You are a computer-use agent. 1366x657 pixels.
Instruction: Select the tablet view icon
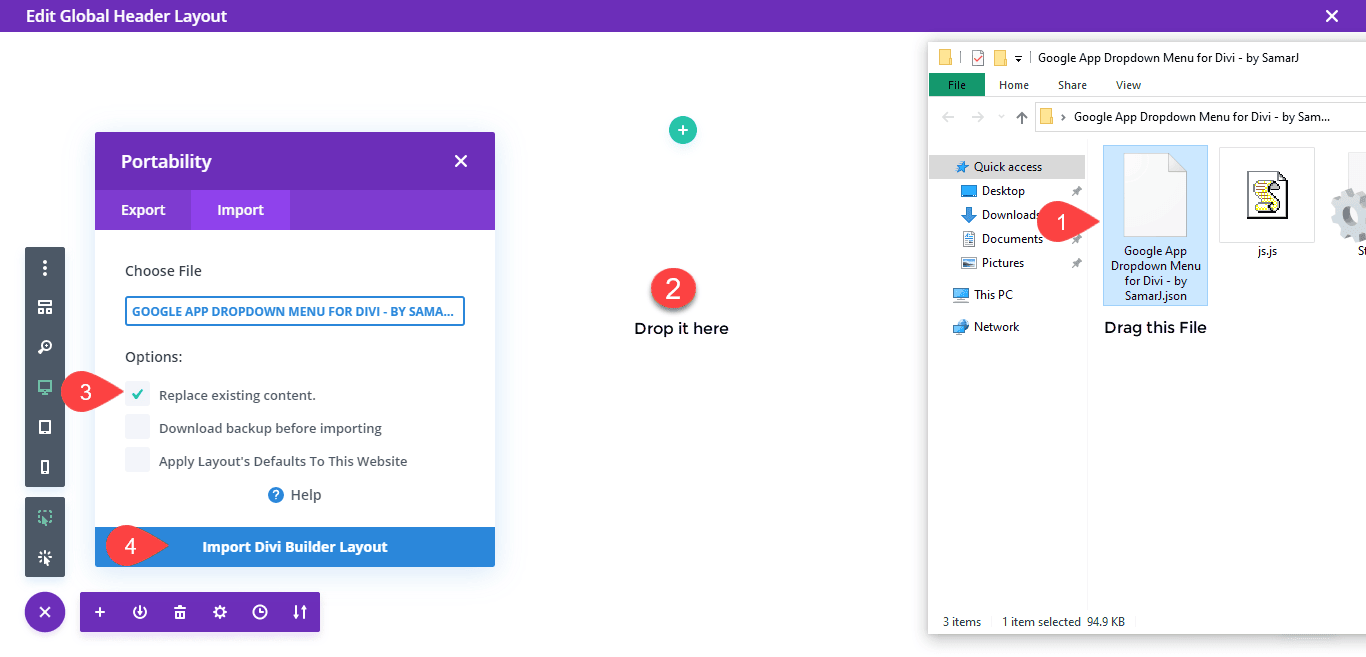(x=45, y=427)
